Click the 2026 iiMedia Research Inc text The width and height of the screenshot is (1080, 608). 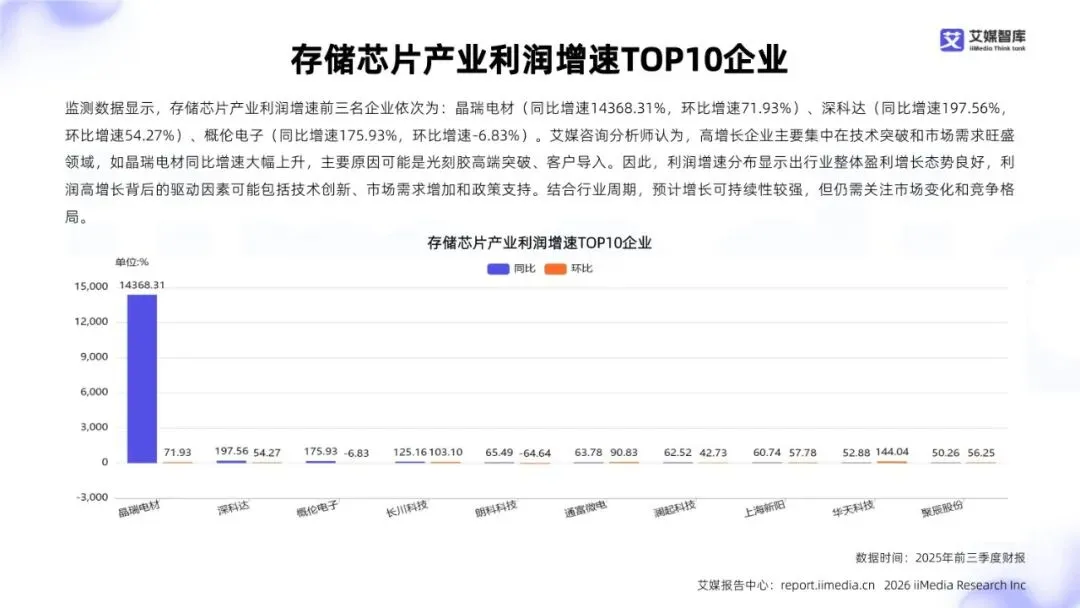coord(955,585)
